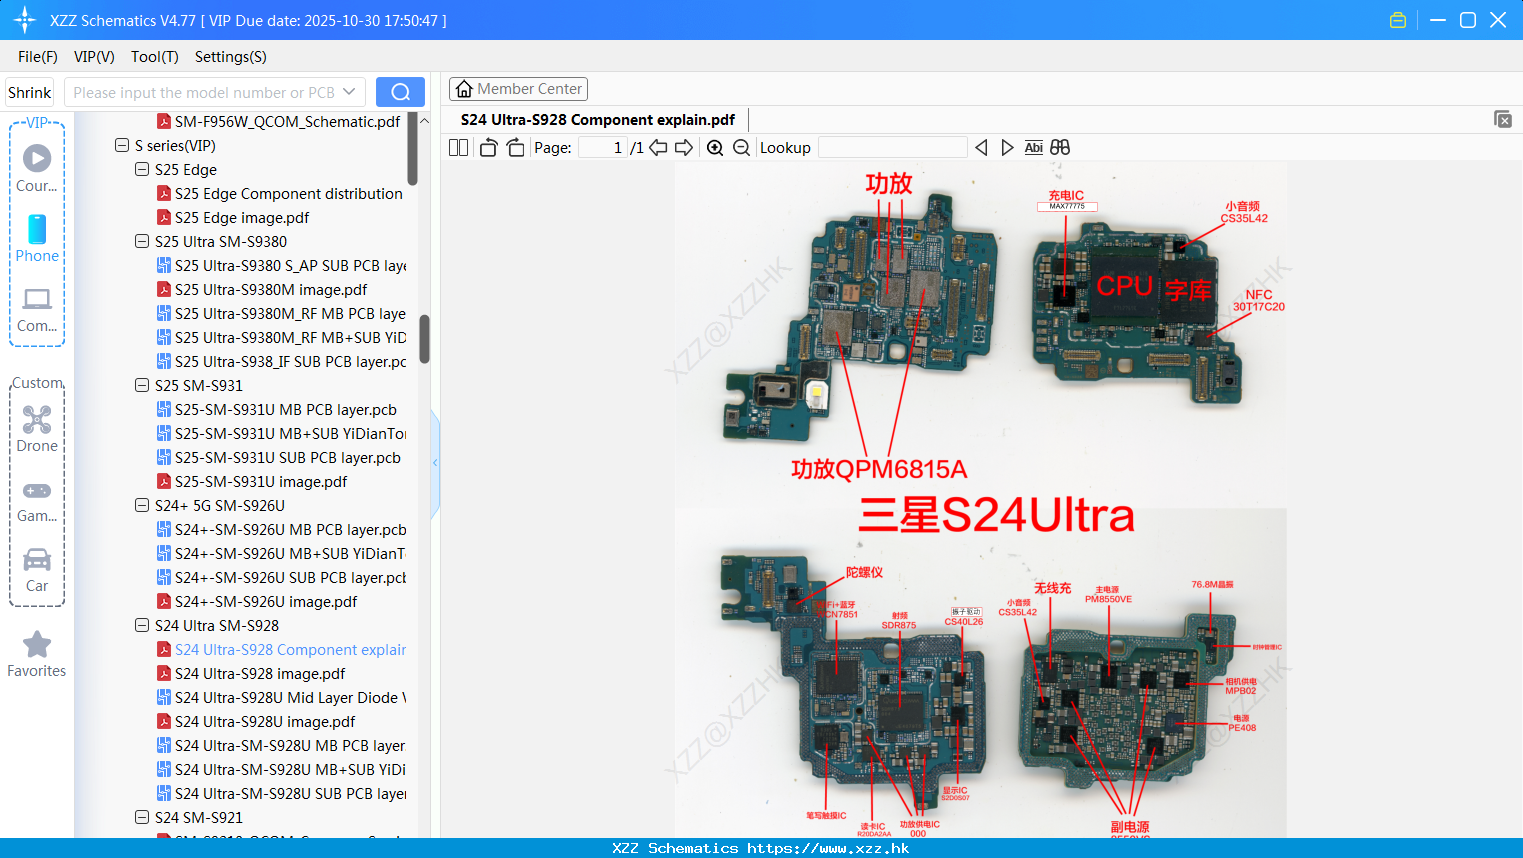Go to previous page arrow
Image resolution: width=1523 pixels, height=858 pixels.
pos(658,148)
